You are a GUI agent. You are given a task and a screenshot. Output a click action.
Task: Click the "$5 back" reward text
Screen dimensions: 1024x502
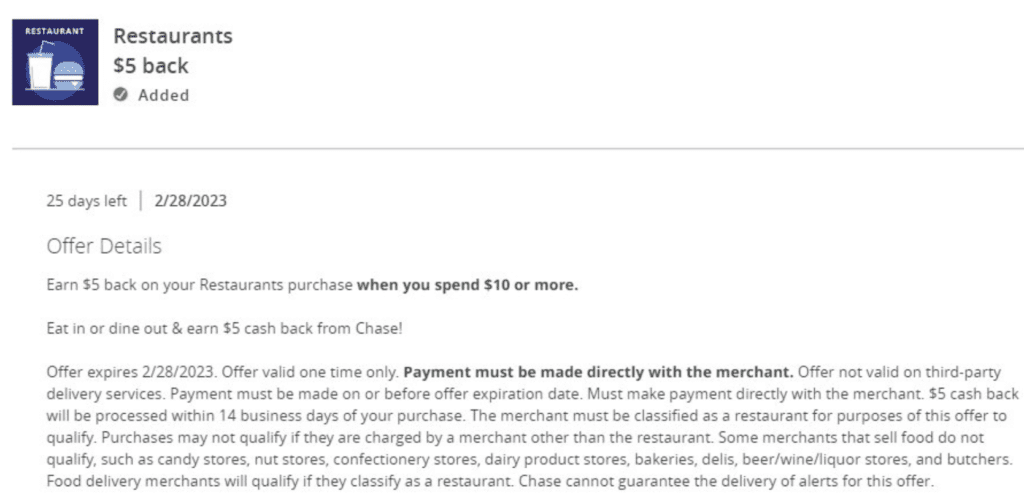tap(151, 67)
